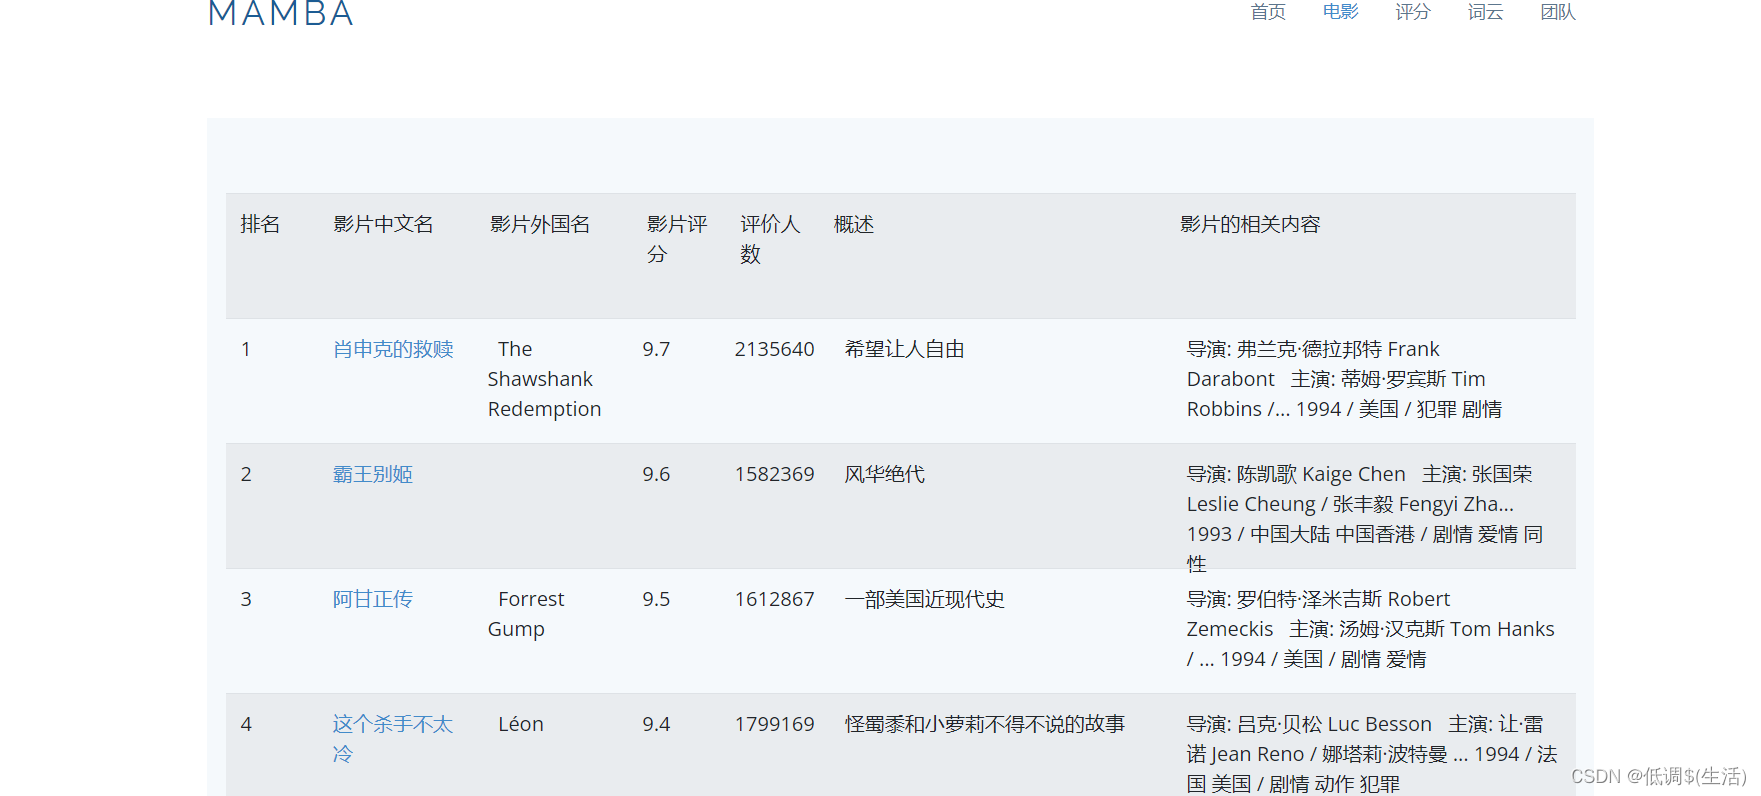Click rank number 1 cell
The height and width of the screenshot is (796, 1761).
tap(246, 349)
